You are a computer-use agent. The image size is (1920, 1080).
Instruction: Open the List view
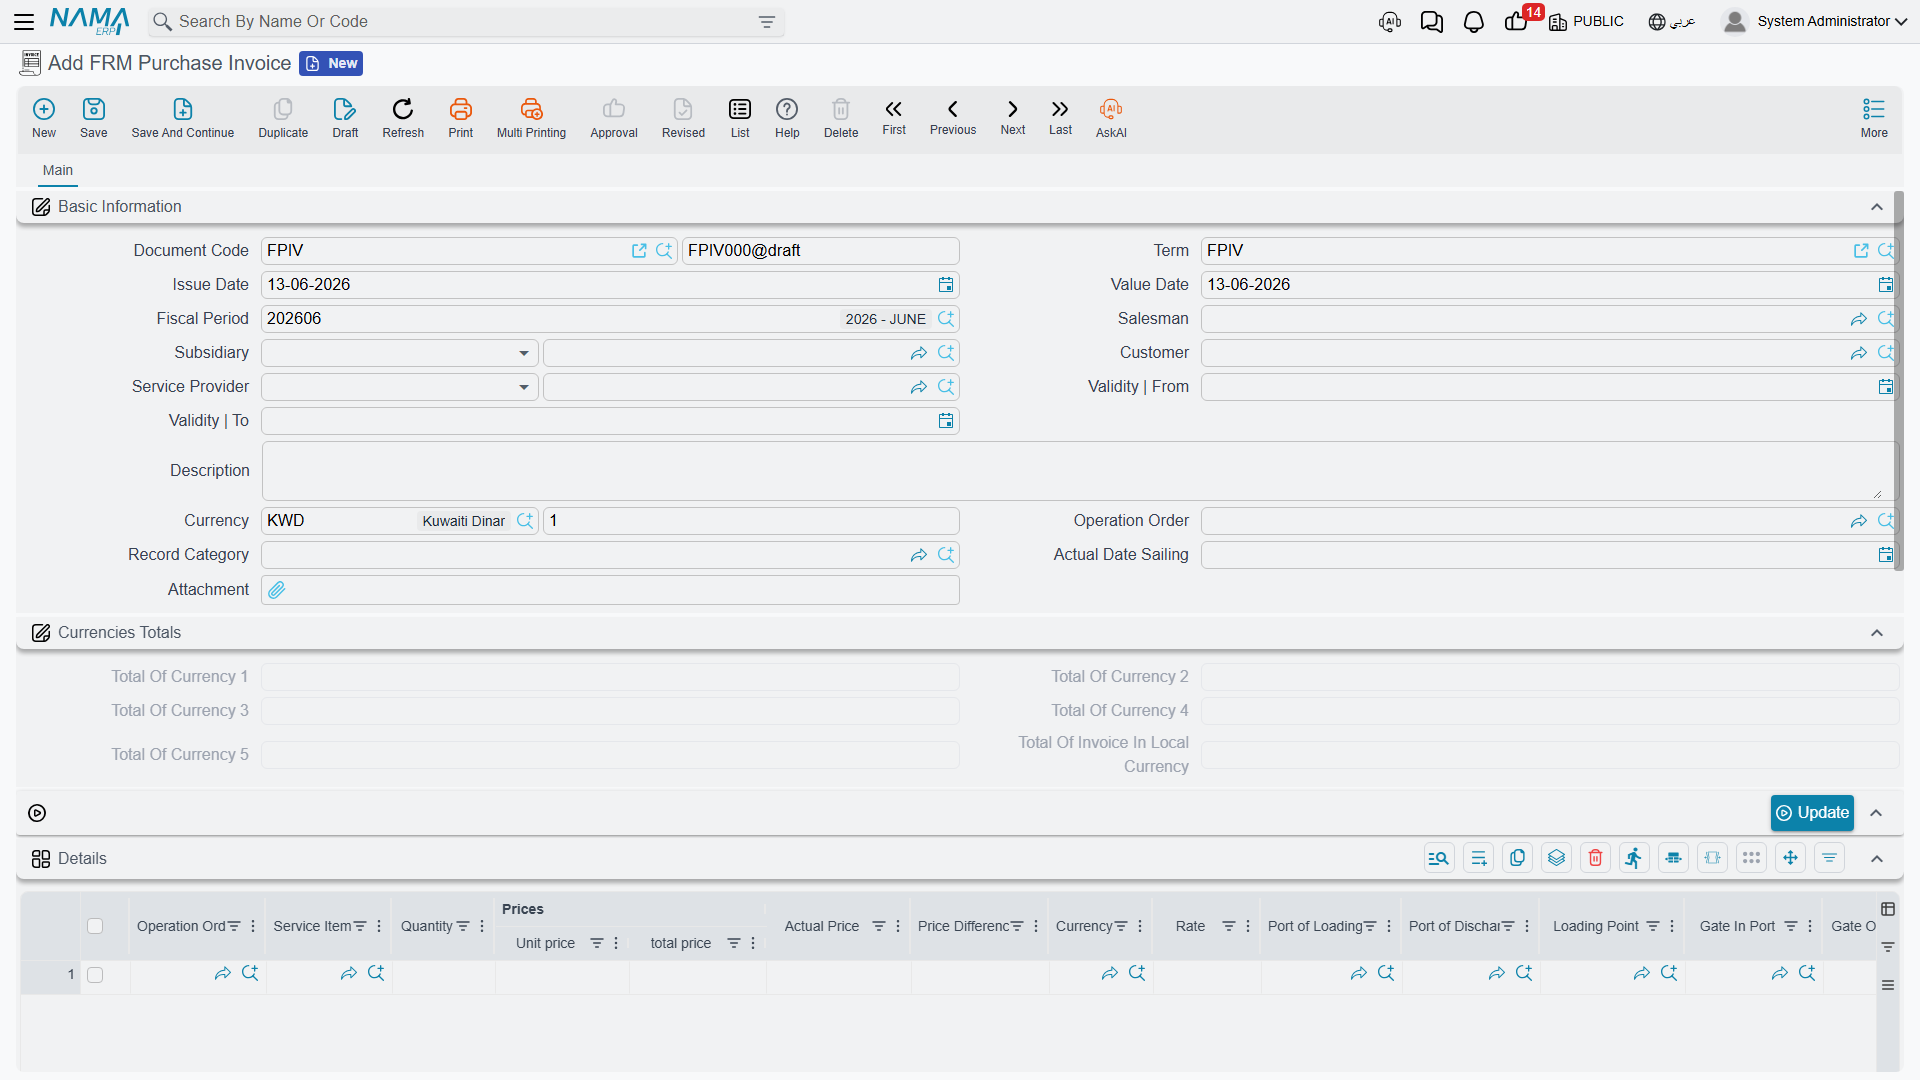coord(740,118)
